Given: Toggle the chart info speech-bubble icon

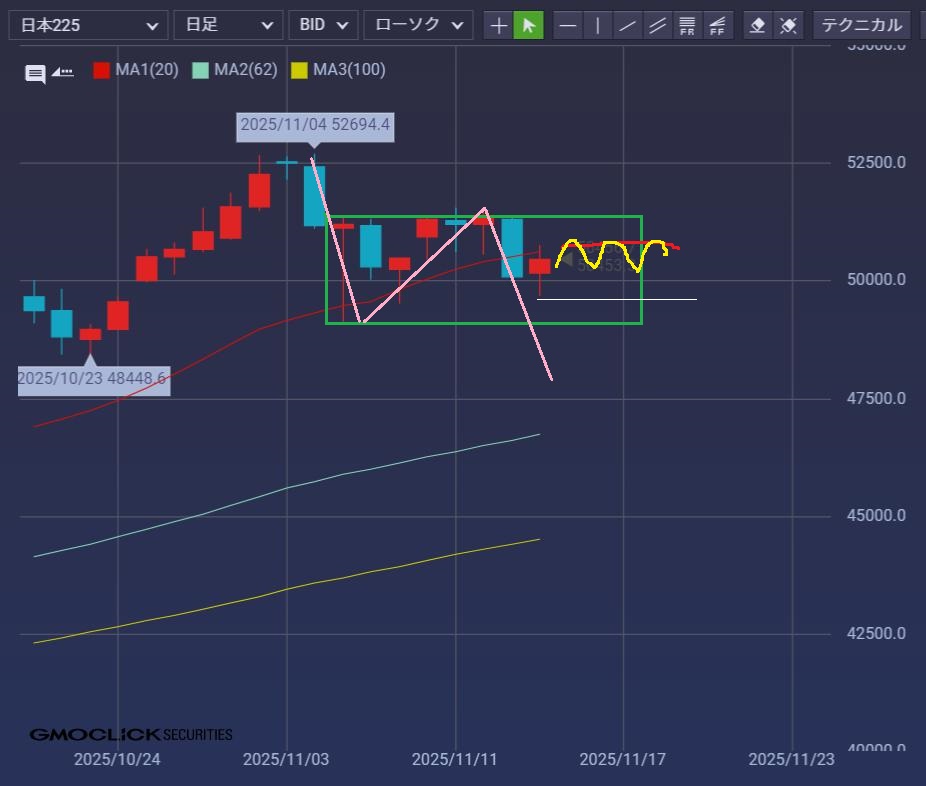Looking at the screenshot, I should point(35,73).
